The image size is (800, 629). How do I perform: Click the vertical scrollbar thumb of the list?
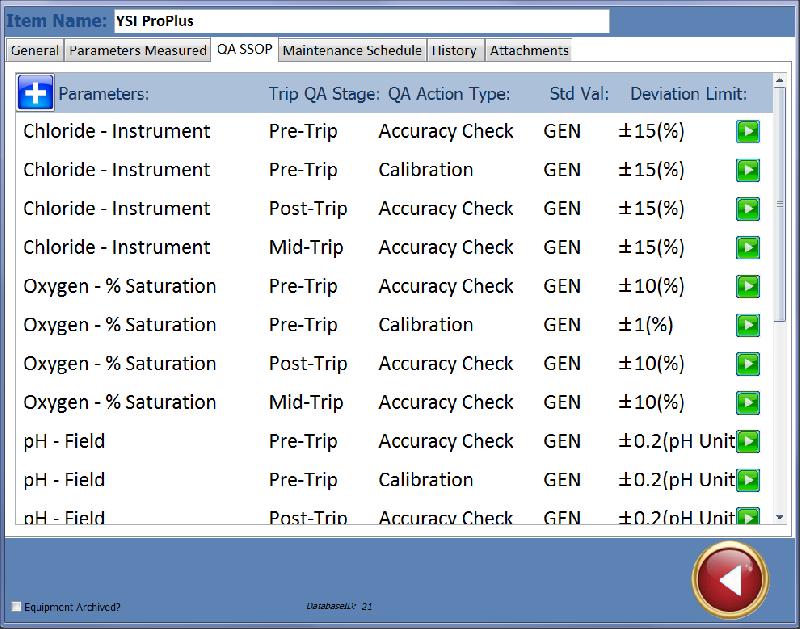pos(779,205)
